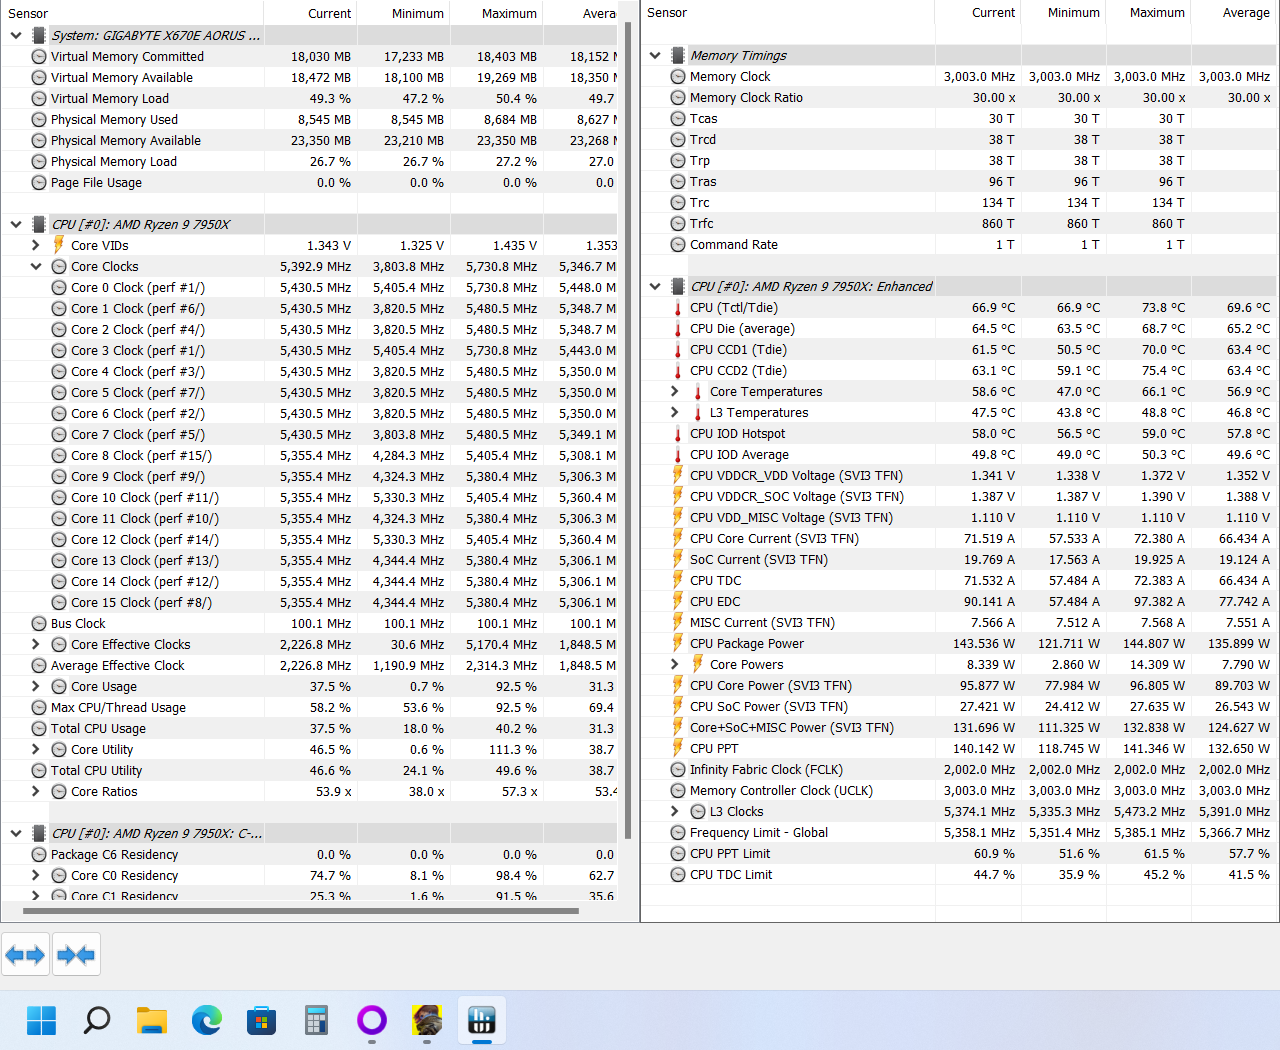Click the clock icon beside Virtual Memory Committed
Screen dimensions: 1280x1050
coord(39,57)
